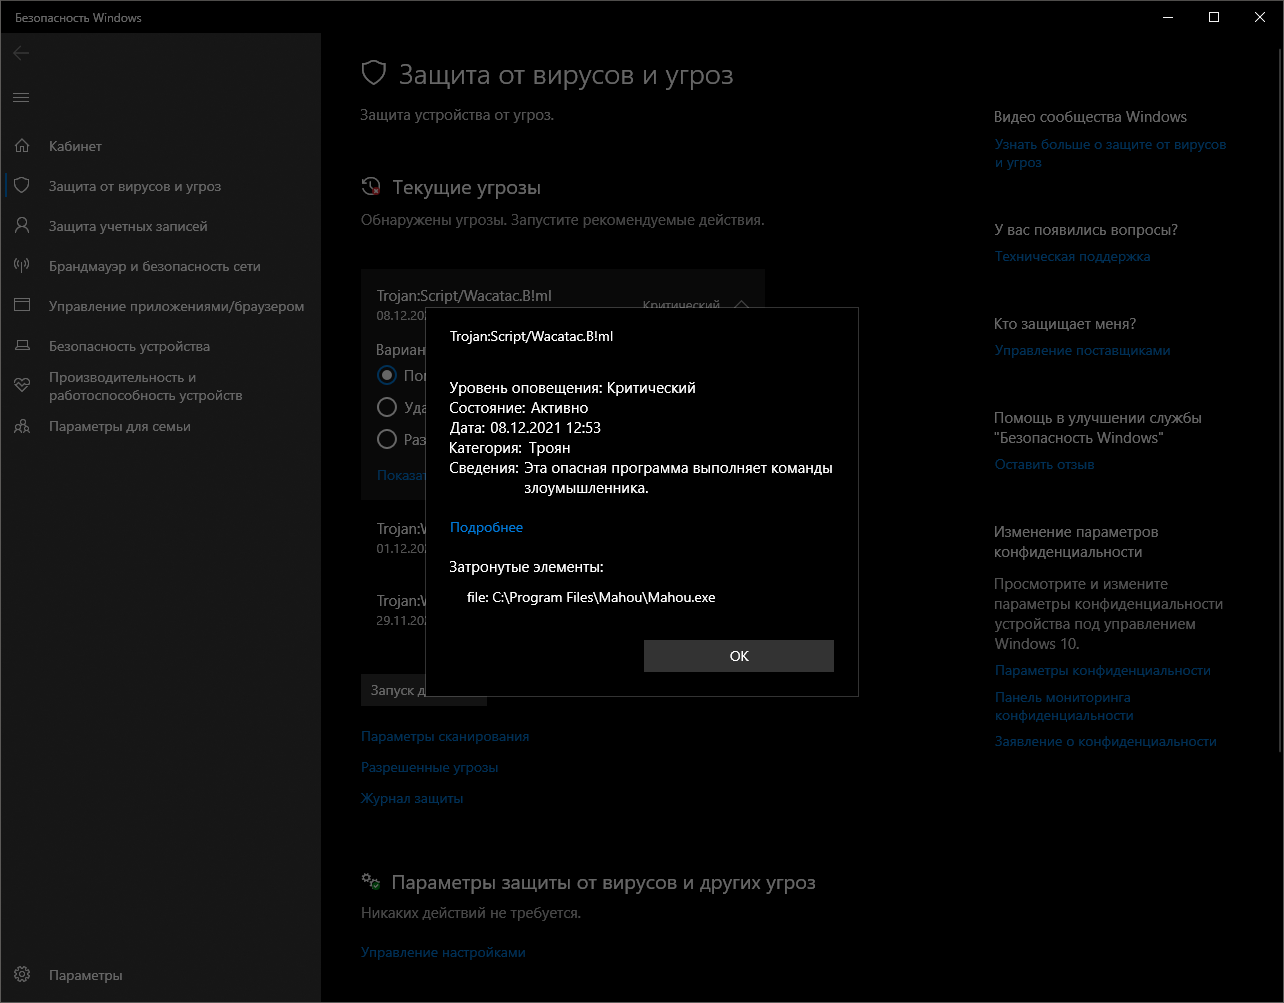This screenshot has height=1003, width=1284.
Task: Click the 'Дата: 08.12.2021 12:53' line
Action: (x=525, y=428)
